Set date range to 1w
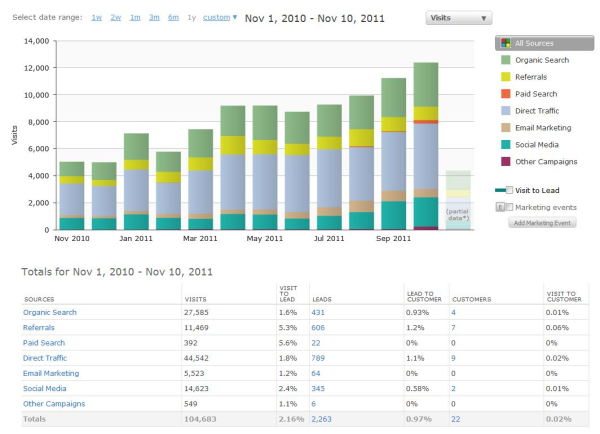Viewport: 600px width, 434px height. coord(96,18)
